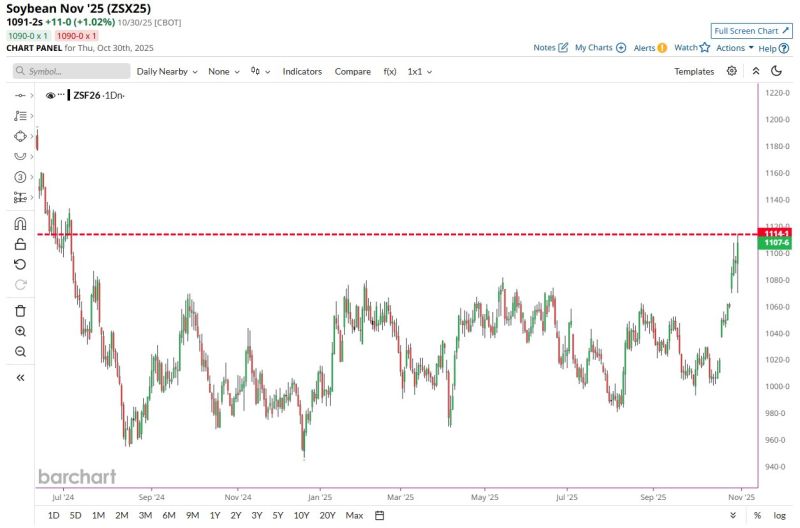Select the crosshair cursor tool

coord(20,95)
